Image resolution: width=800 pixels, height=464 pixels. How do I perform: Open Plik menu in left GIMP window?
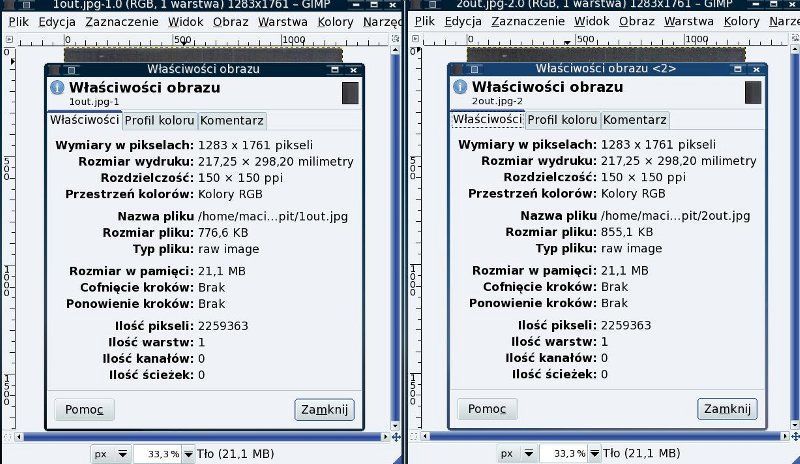click(x=18, y=22)
